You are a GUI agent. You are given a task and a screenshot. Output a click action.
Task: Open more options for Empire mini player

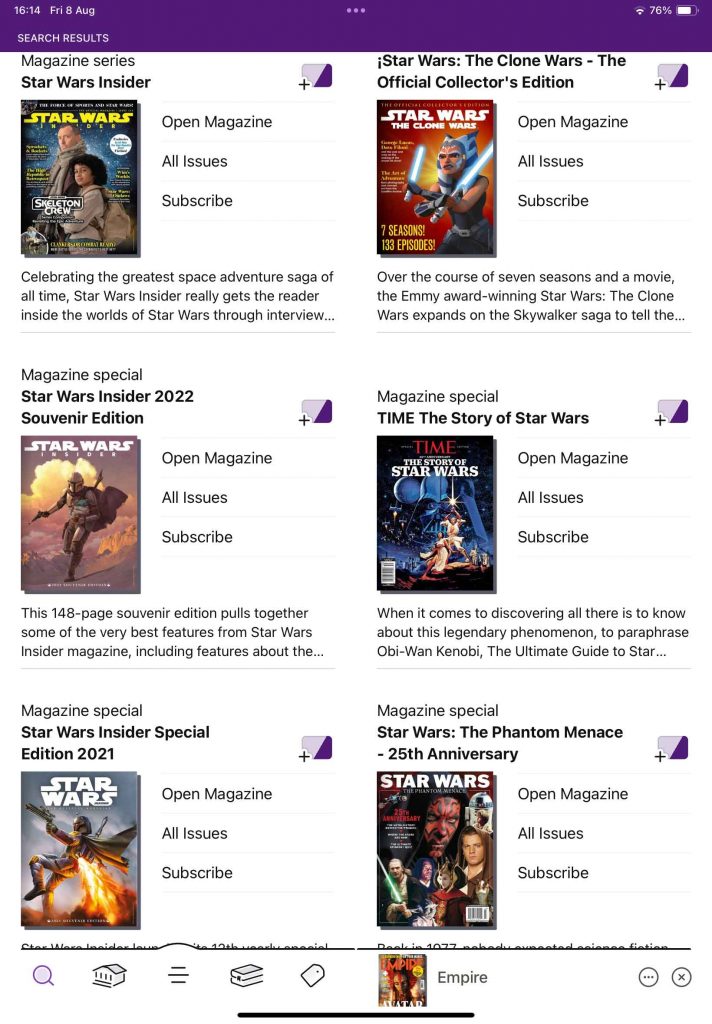pos(648,977)
